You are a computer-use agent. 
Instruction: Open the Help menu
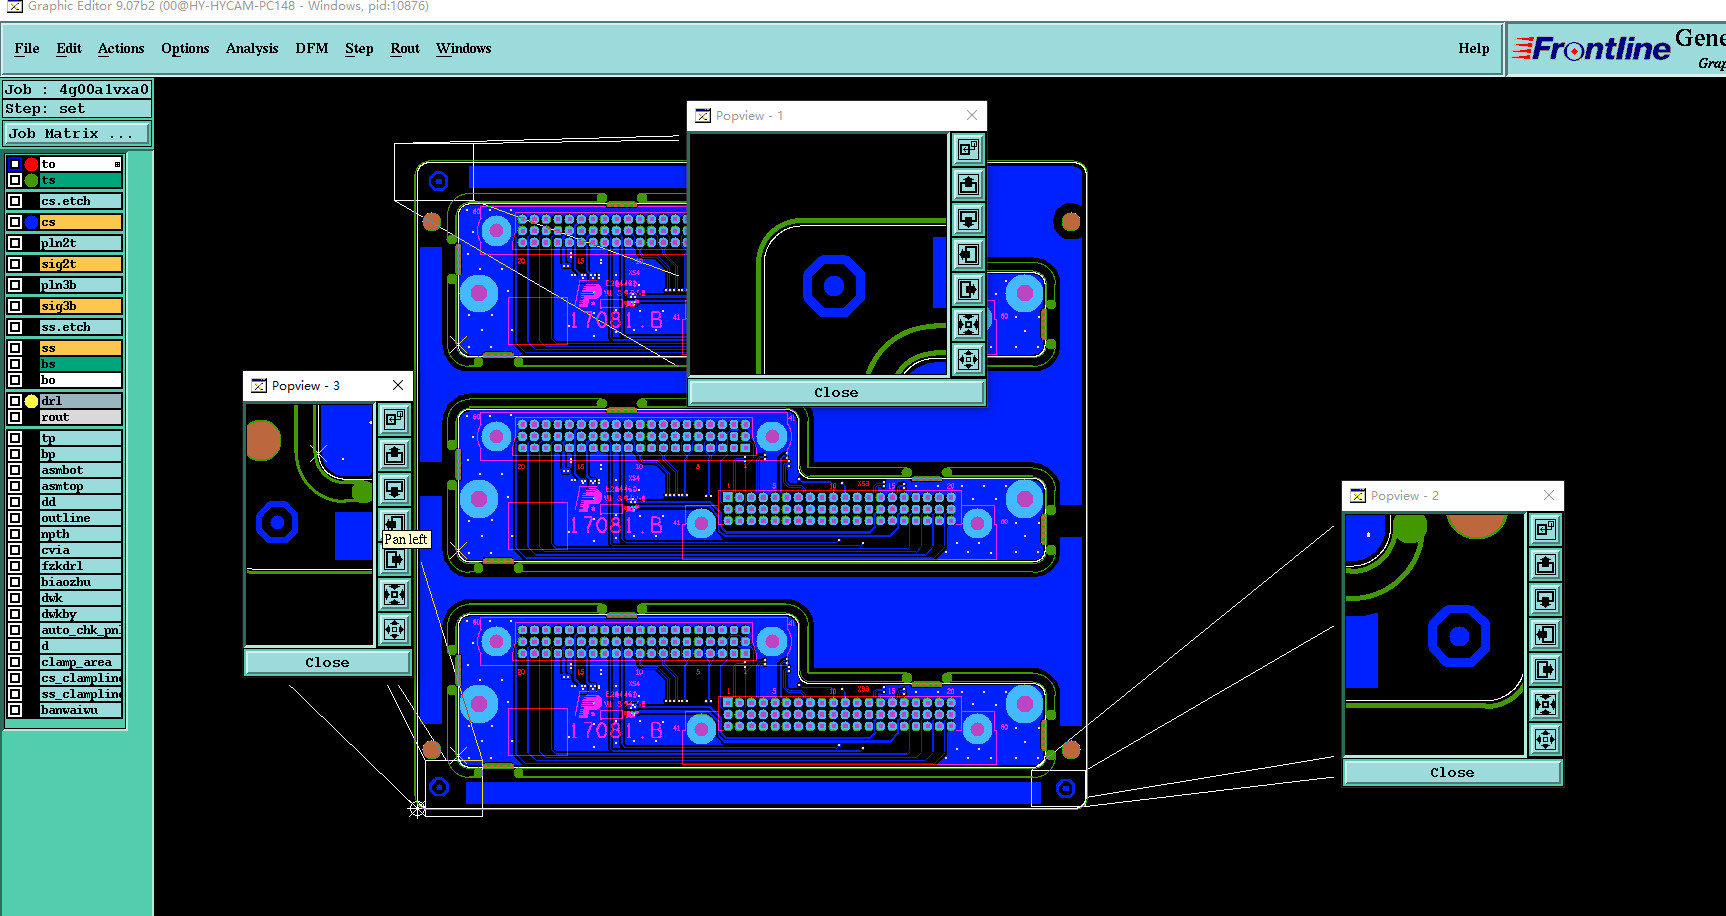coord(1473,48)
